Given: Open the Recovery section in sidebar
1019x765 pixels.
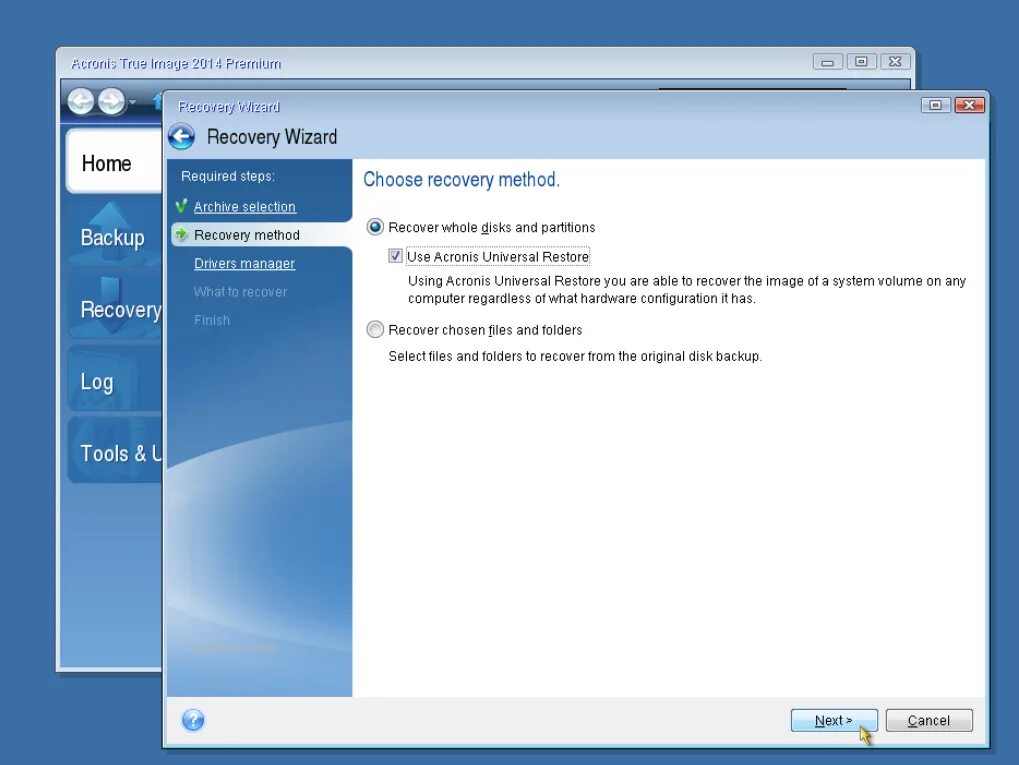Looking at the screenshot, I should pyautogui.click(x=115, y=308).
